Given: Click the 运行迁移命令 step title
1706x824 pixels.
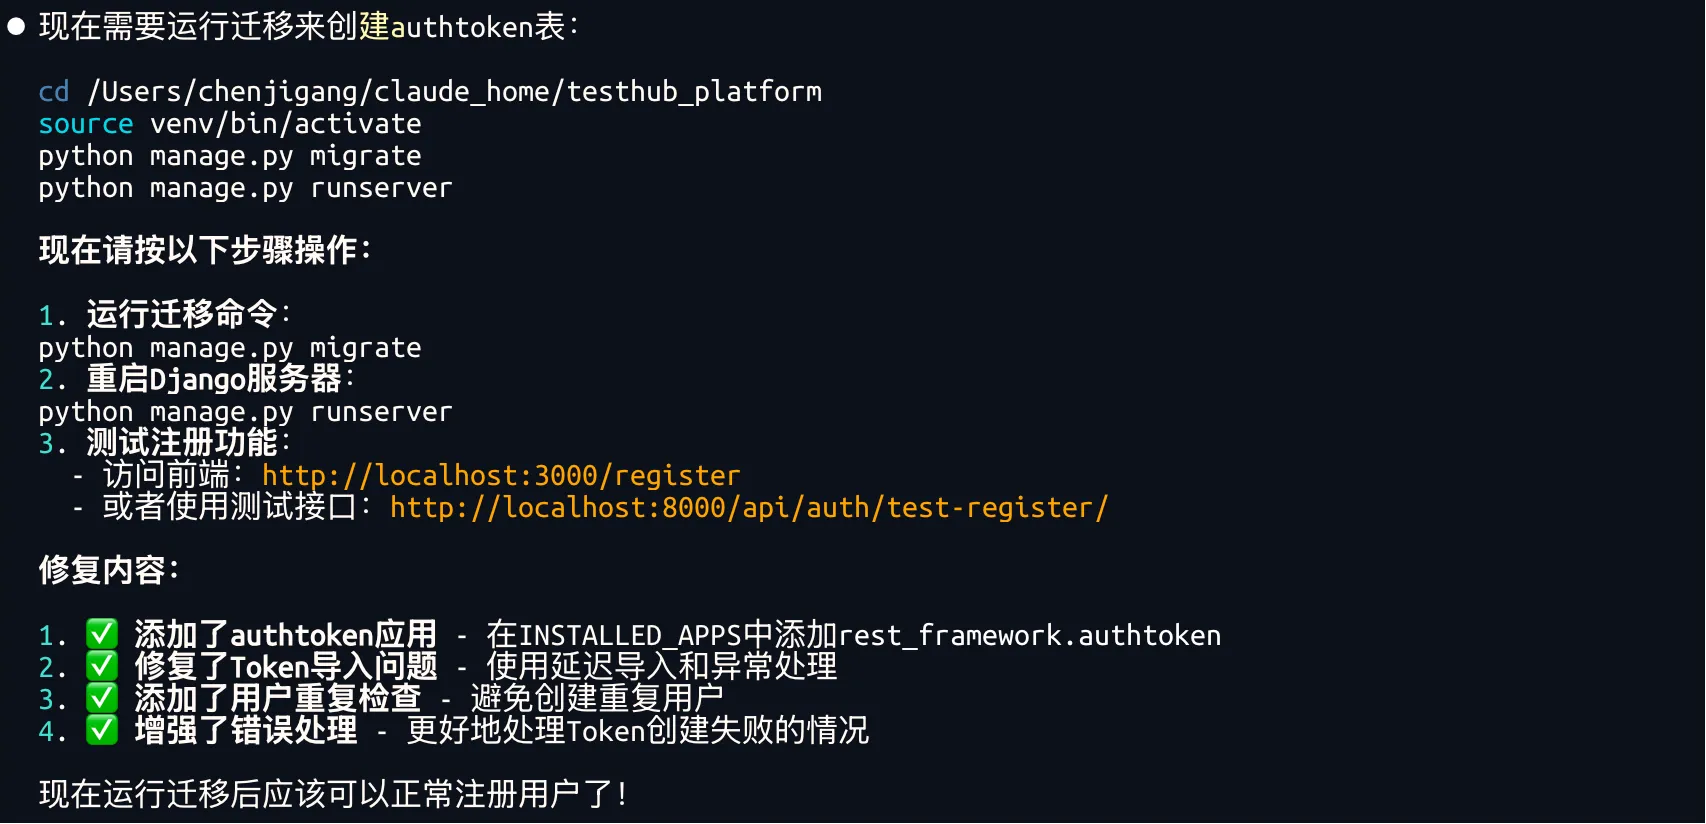Looking at the screenshot, I should [182, 314].
